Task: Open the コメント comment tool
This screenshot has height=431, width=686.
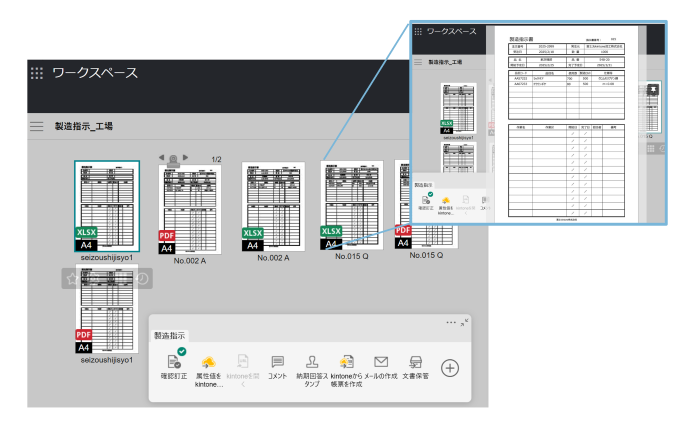Action: [x=277, y=362]
